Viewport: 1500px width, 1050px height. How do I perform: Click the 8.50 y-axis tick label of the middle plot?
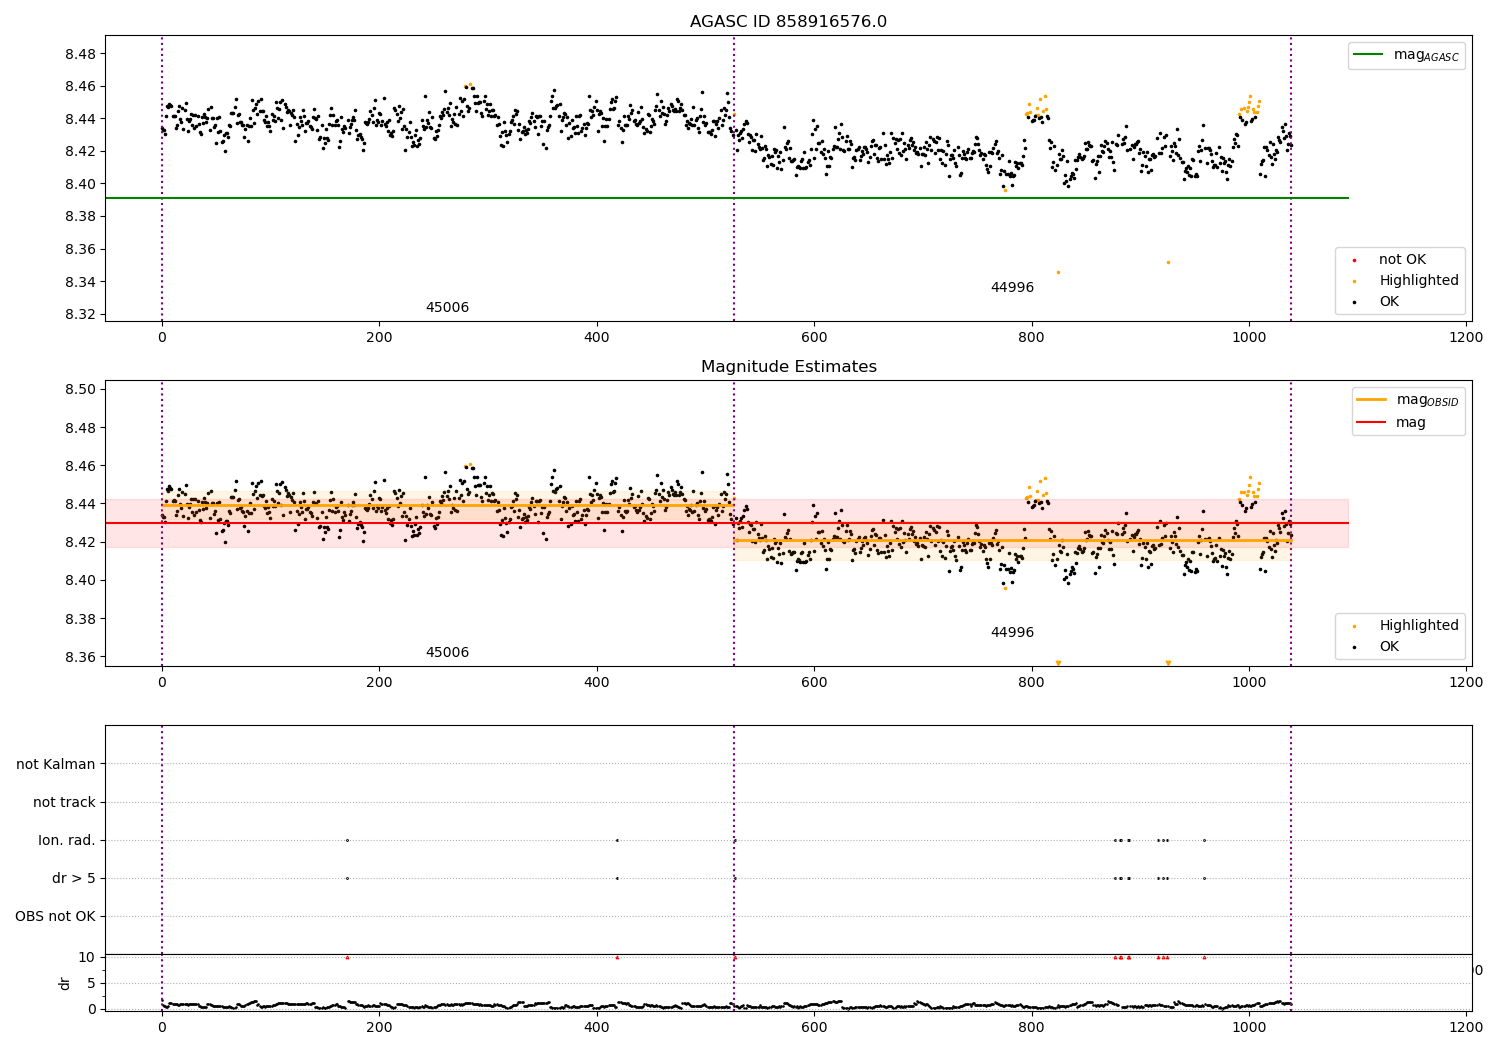(x=80, y=390)
